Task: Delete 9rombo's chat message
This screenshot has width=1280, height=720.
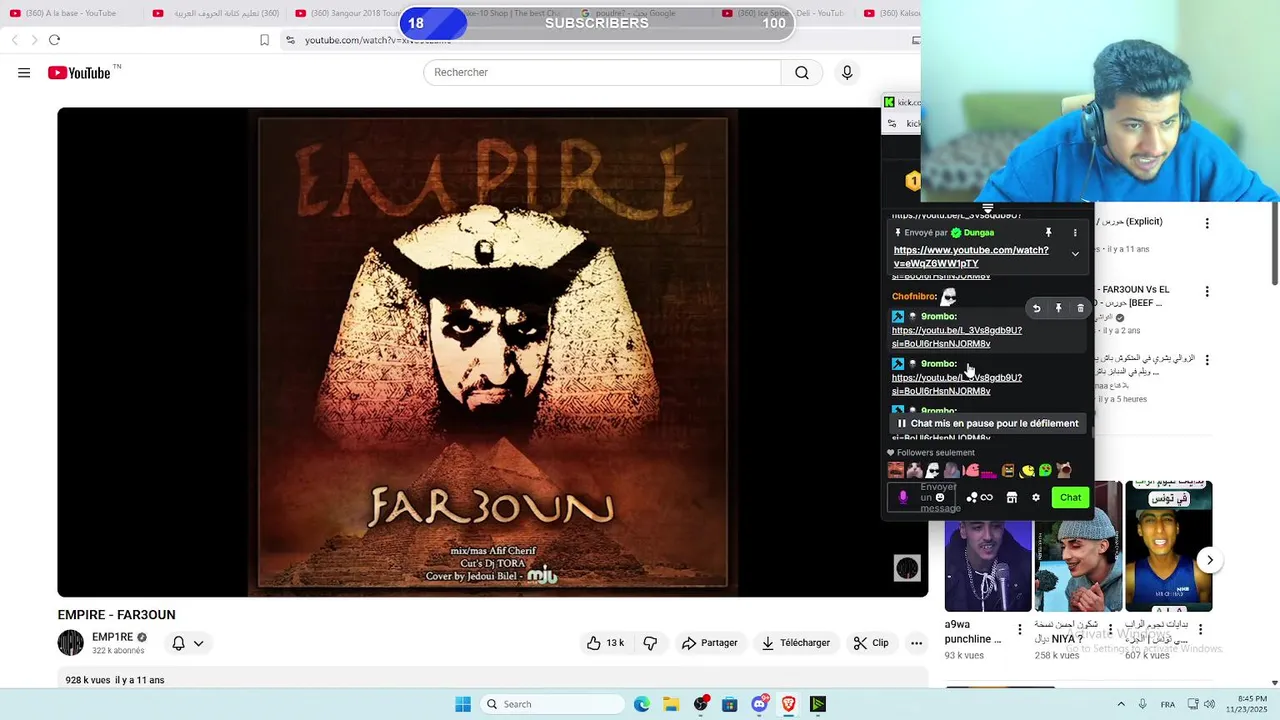Action: [x=1080, y=309]
